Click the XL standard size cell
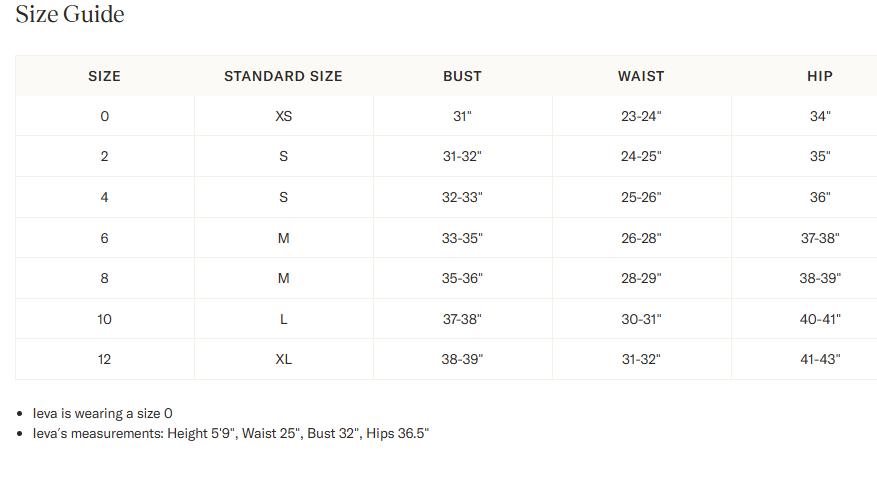The width and height of the screenshot is (877, 480). 283,360
